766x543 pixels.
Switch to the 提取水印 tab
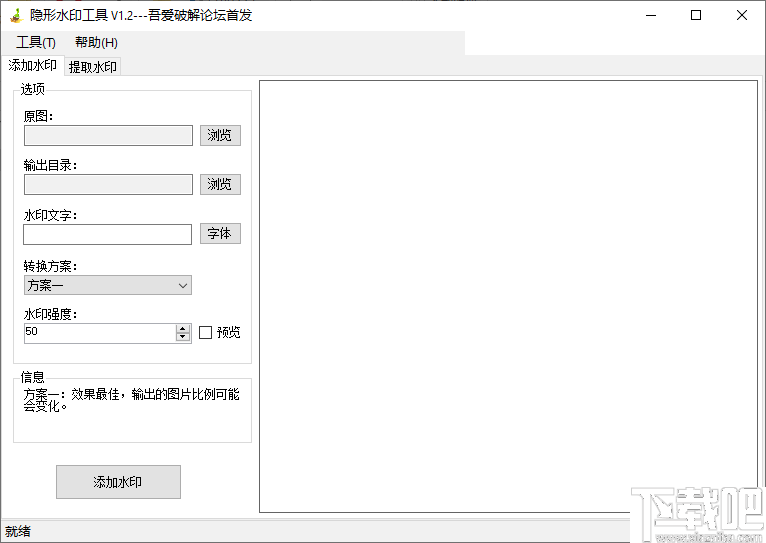(92, 67)
